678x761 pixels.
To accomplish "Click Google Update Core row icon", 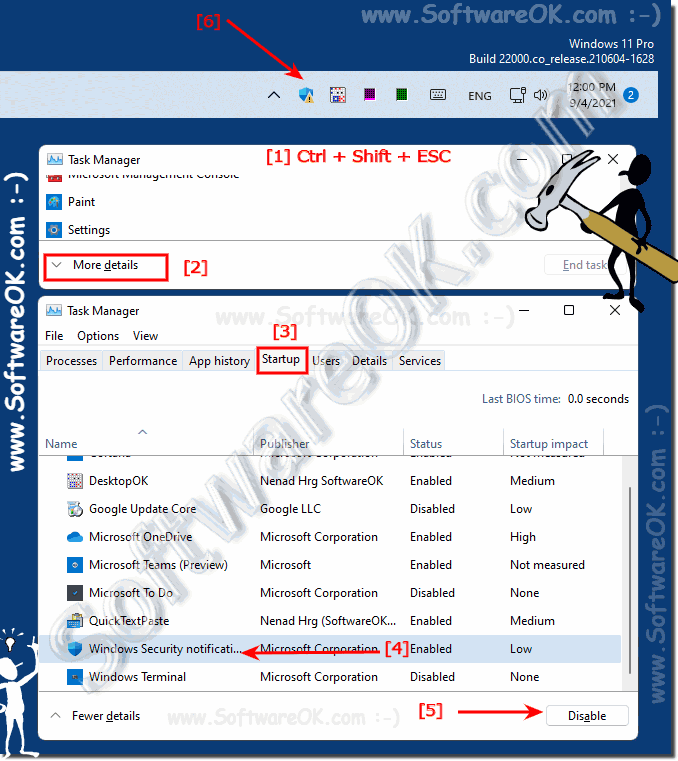I will (75, 509).
